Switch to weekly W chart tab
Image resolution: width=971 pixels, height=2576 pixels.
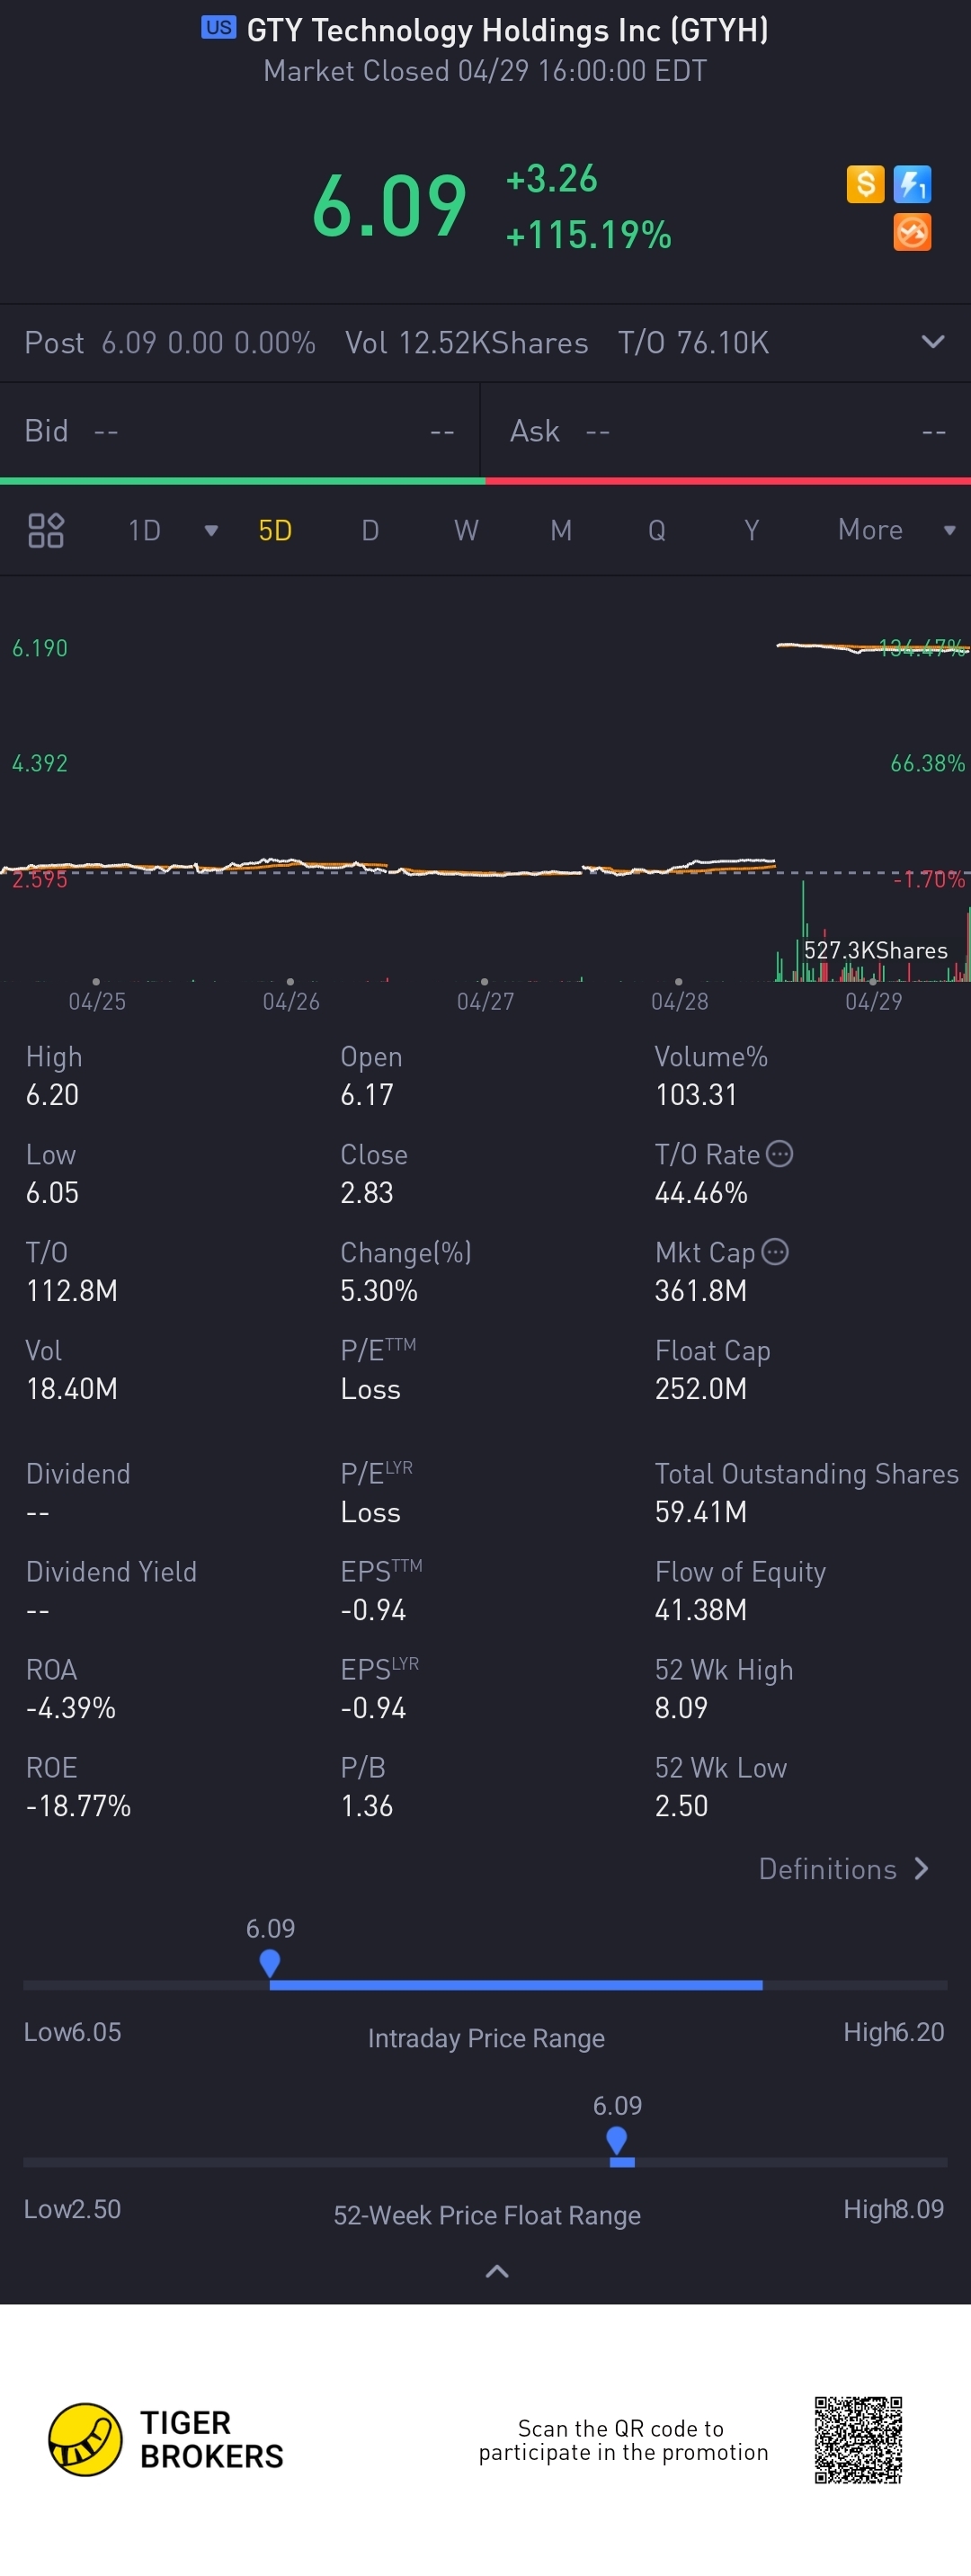coord(466,530)
